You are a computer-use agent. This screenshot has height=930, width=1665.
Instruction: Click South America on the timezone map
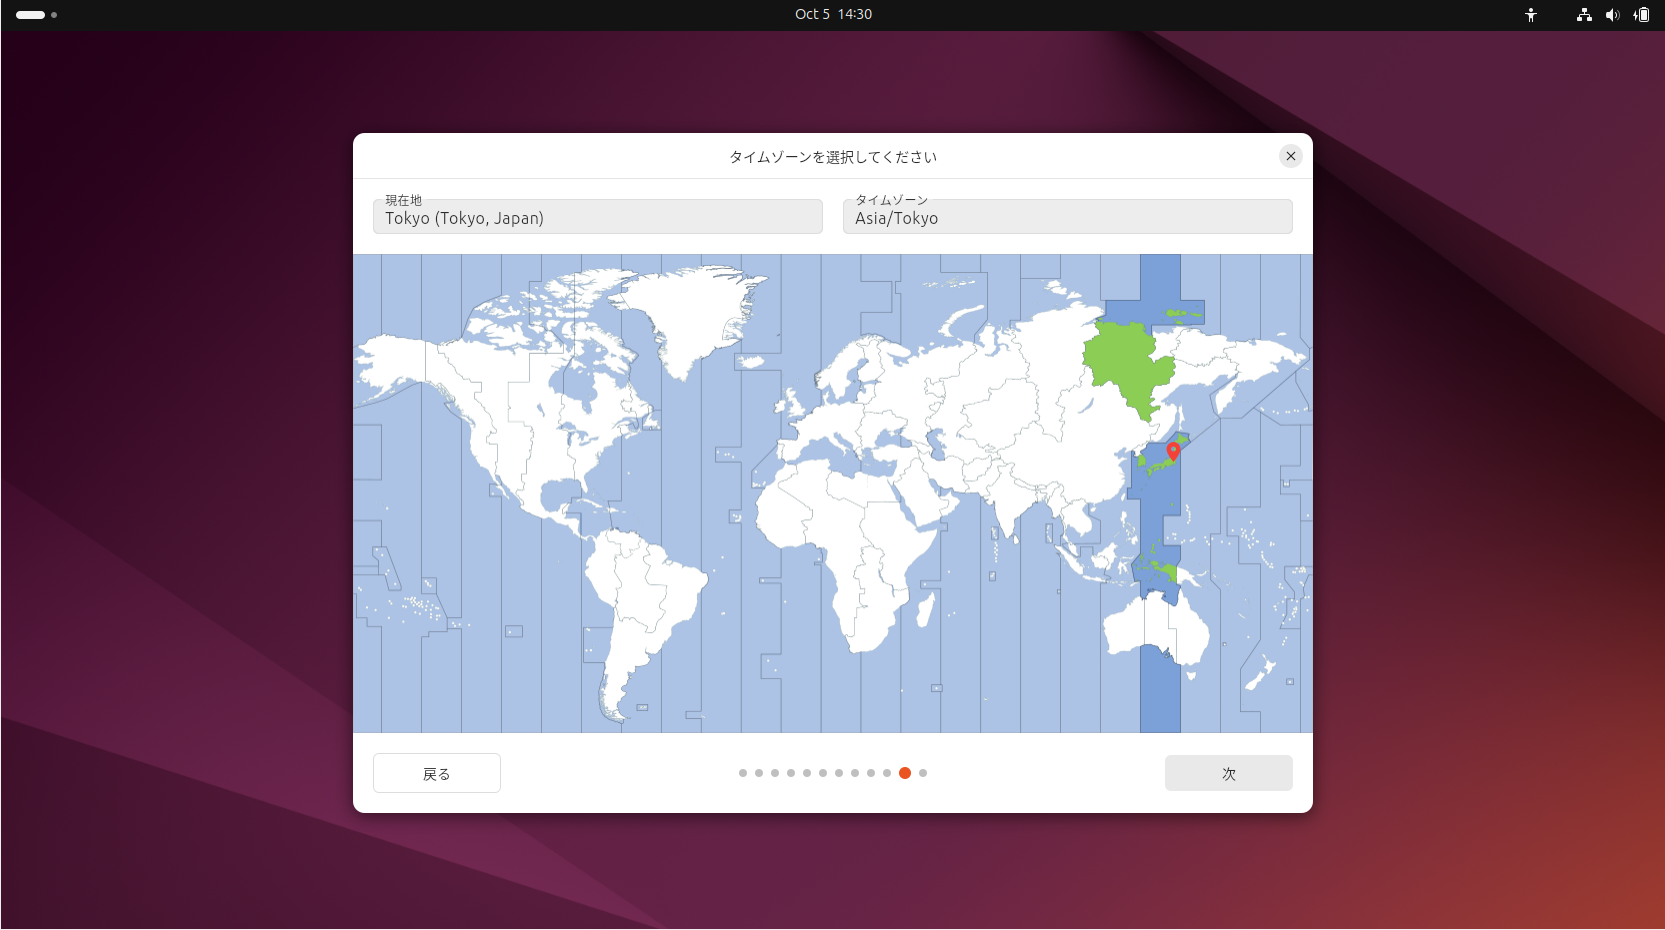[640, 600]
